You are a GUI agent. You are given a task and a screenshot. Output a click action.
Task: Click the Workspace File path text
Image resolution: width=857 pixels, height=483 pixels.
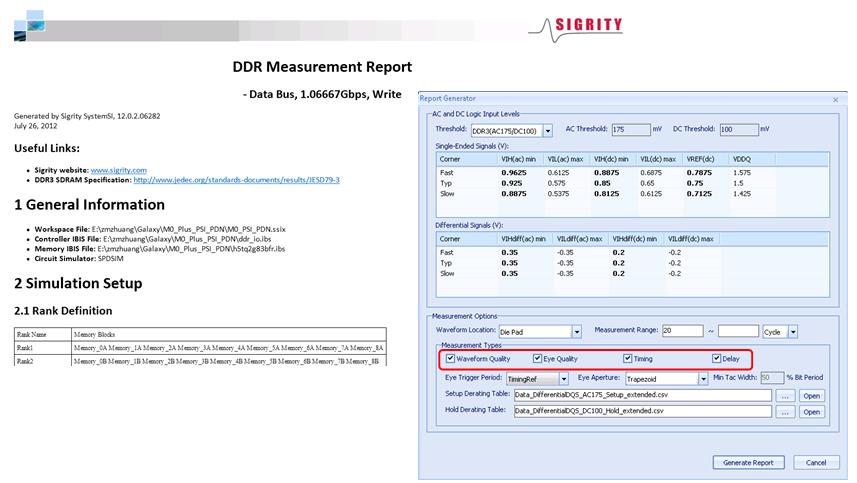coord(189,229)
